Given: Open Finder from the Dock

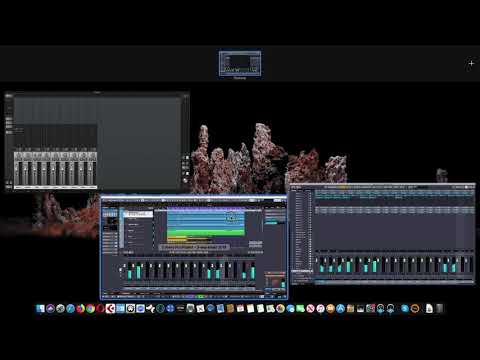Looking at the screenshot, I should [40, 309].
